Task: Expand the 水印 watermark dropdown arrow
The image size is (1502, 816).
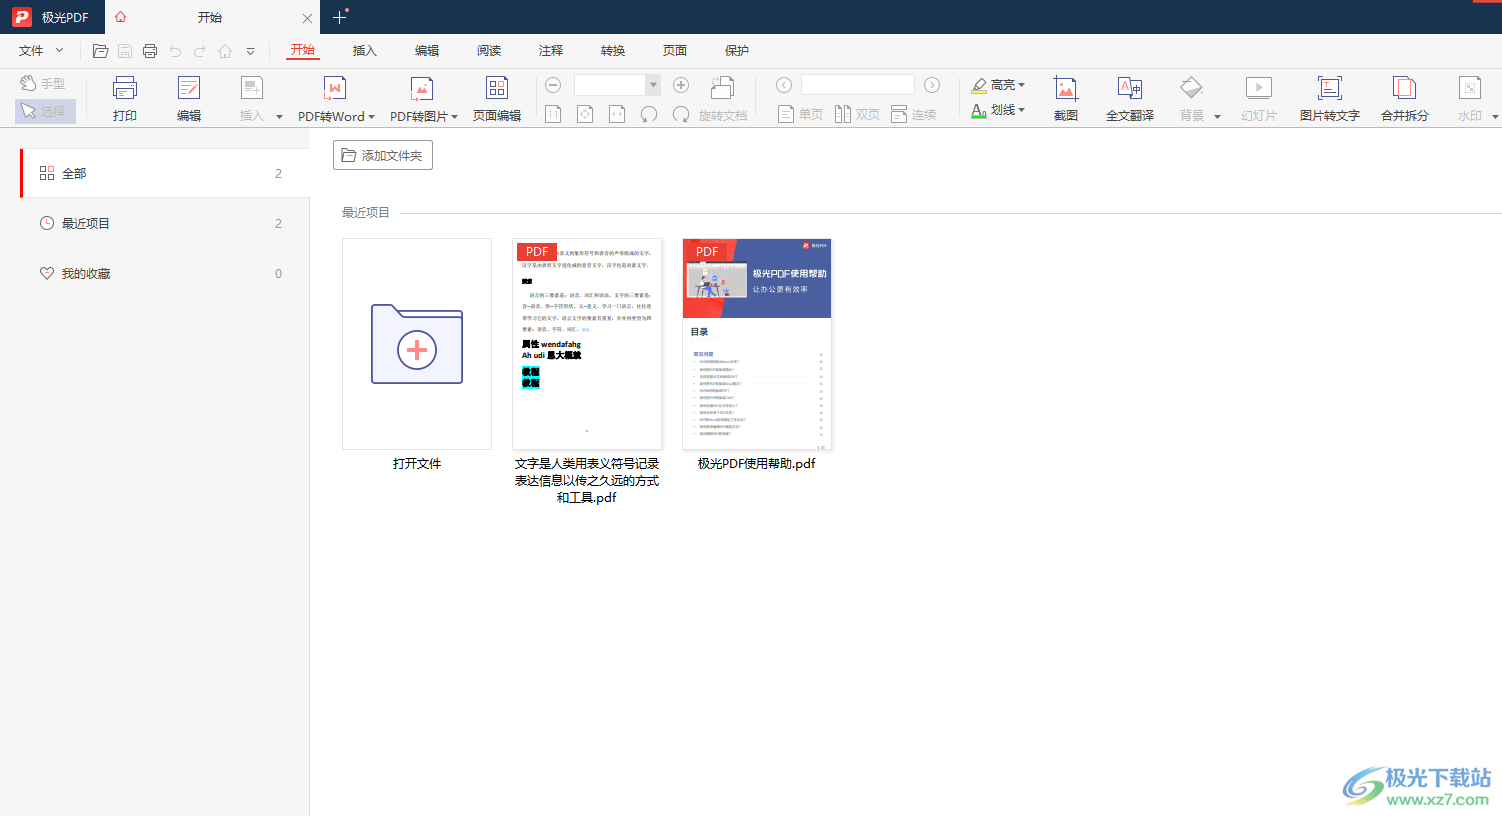Action: click(x=1495, y=117)
